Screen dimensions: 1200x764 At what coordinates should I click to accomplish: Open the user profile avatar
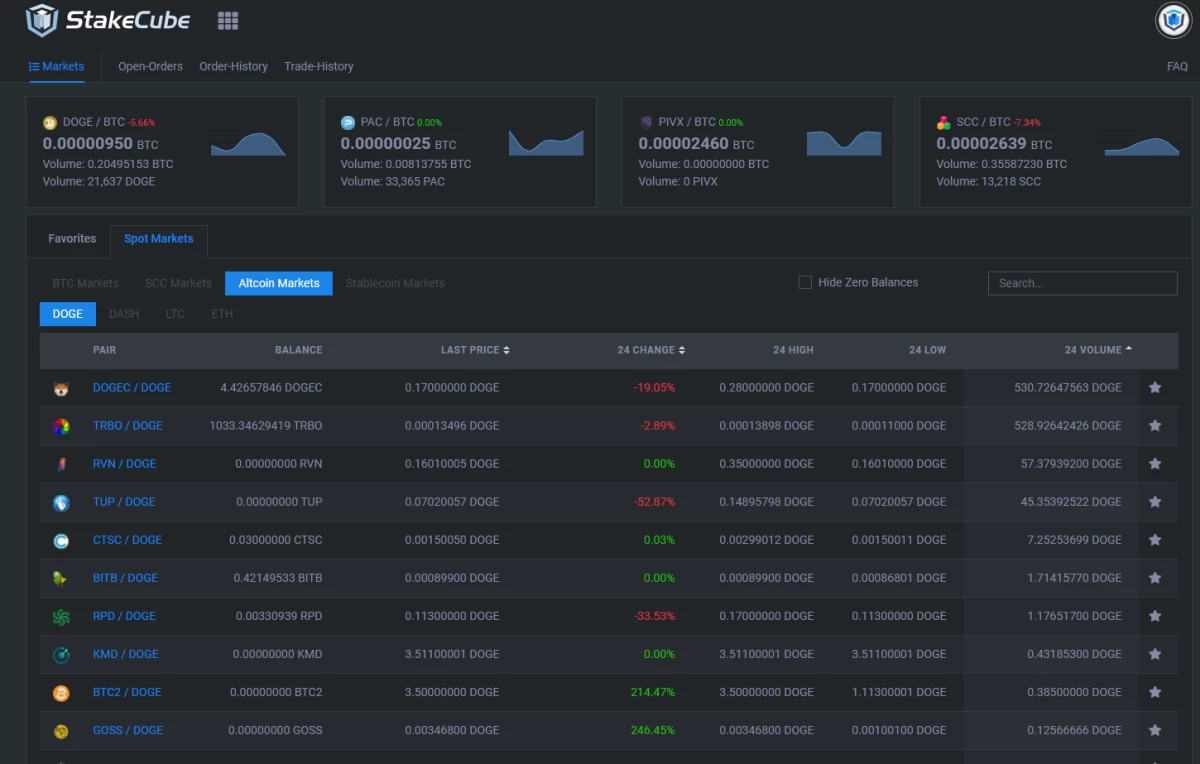1173,20
